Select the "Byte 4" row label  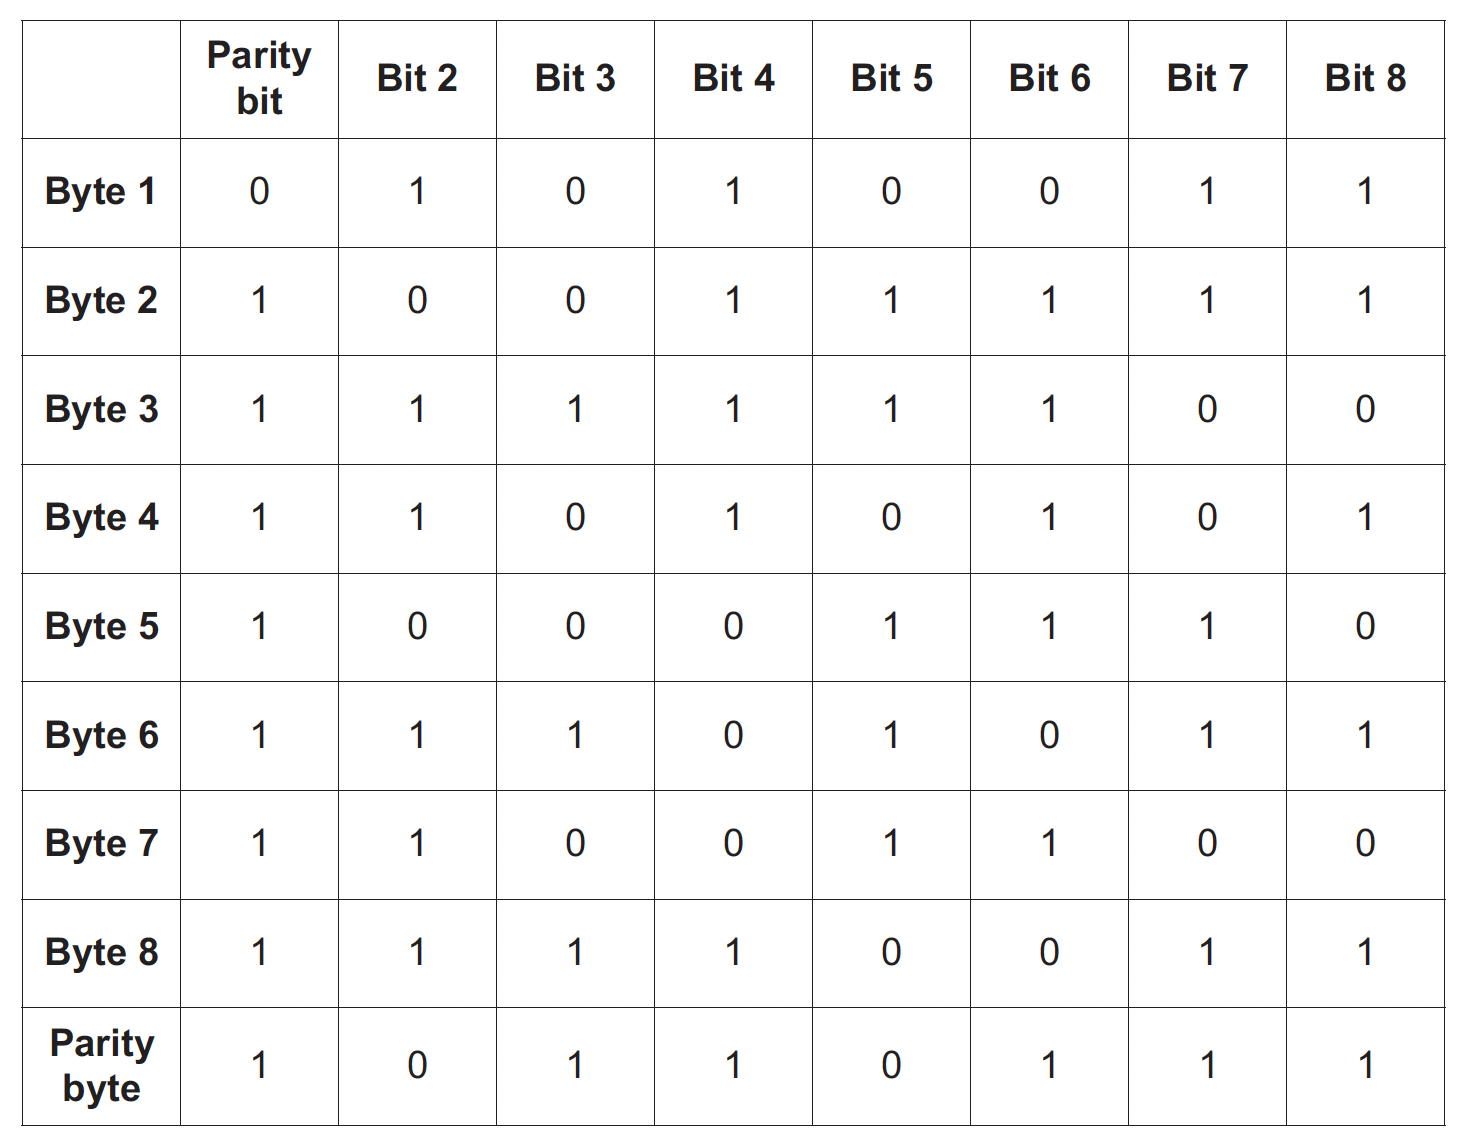coord(101,518)
